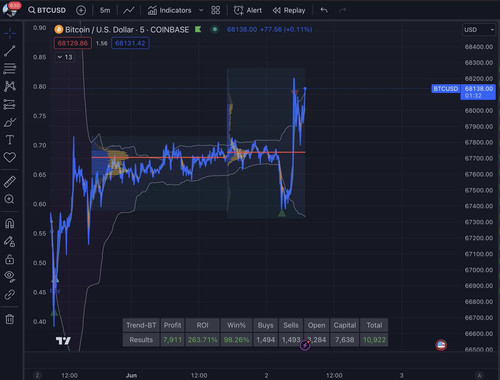Screen dimensions: 500x380
Task: Select the crosshair cursor tool
Action: pos(10,33)
